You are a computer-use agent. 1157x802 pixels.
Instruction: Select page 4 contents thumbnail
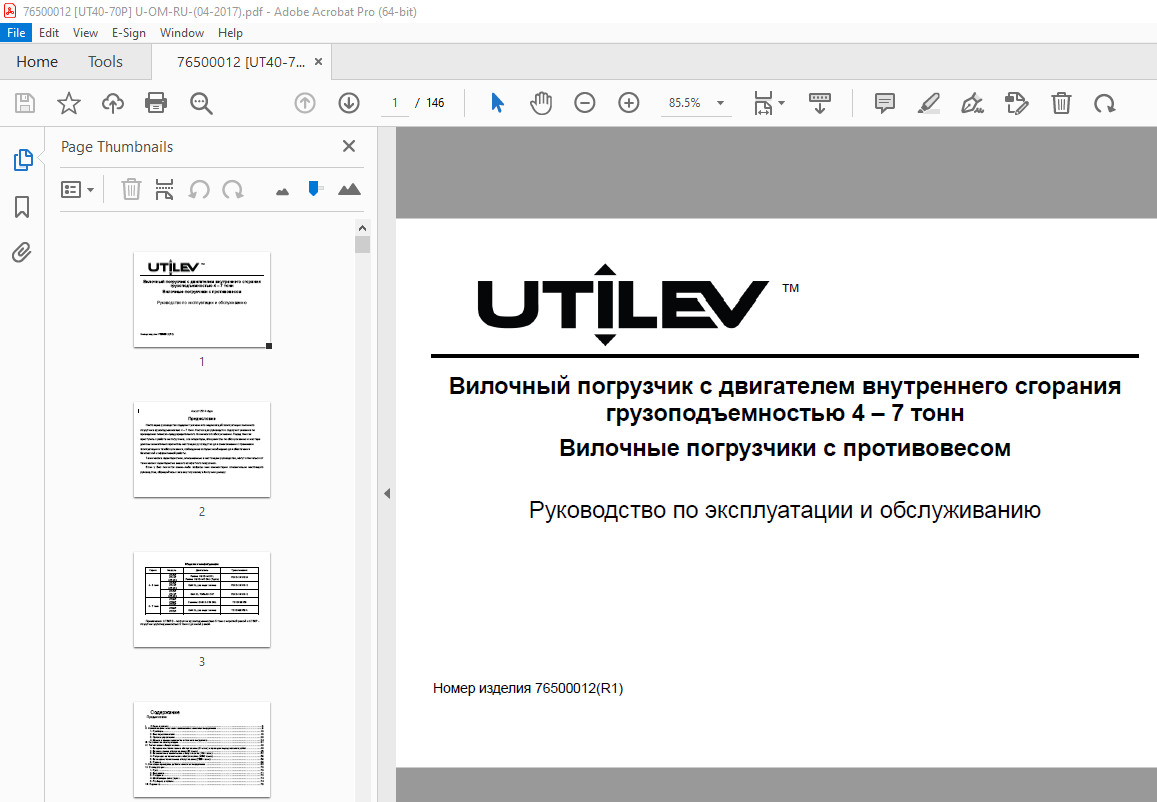tap(201, 750)
